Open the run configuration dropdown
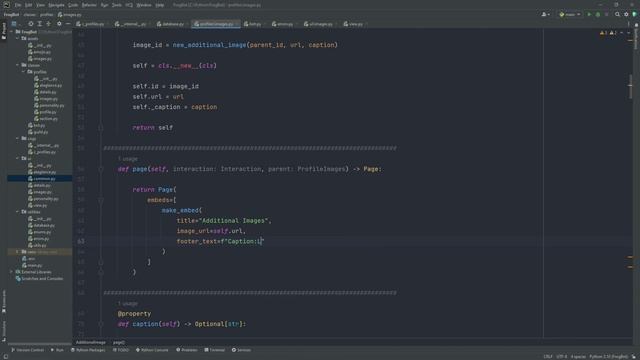The width and height of the screenshot is (640, 360). pos(570,14)
